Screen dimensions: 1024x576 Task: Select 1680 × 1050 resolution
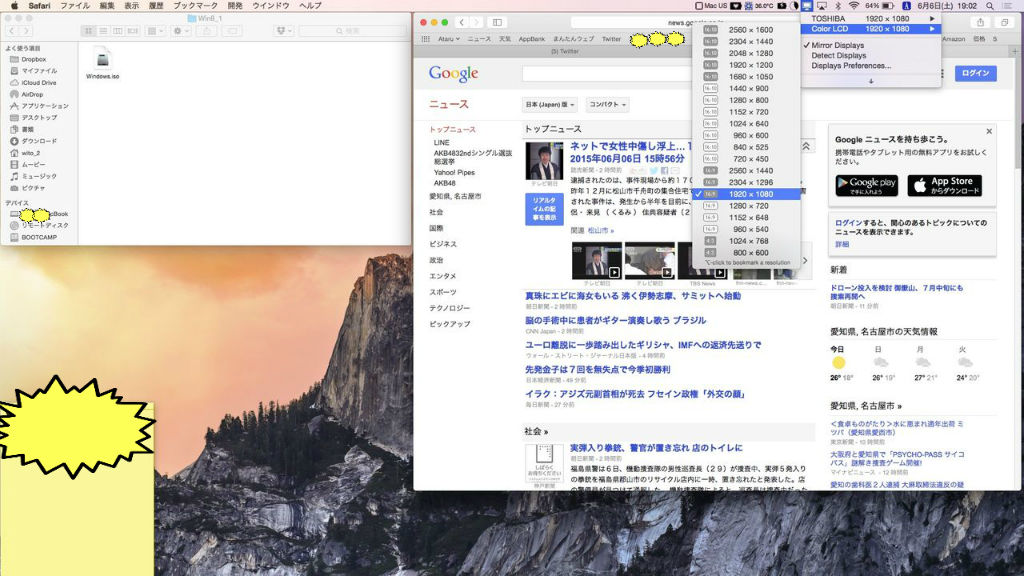click(746, 77)
